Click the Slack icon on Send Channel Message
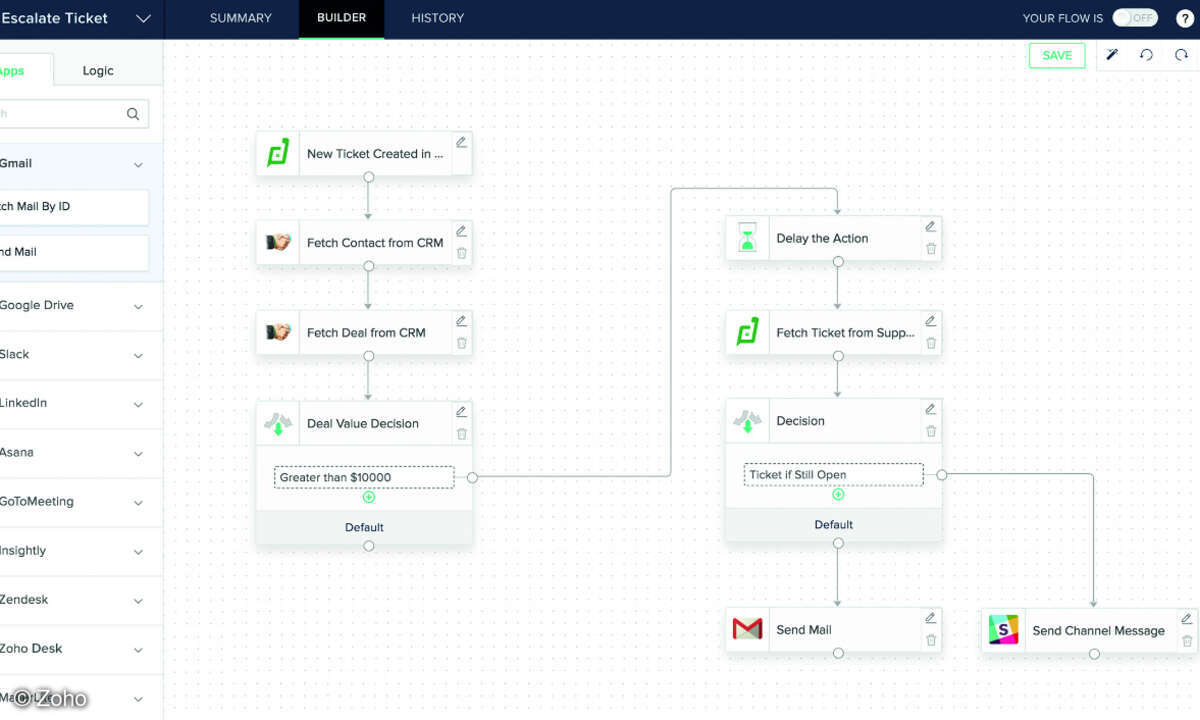The height and width of the screenshot is (720, 1200). 1003,630
